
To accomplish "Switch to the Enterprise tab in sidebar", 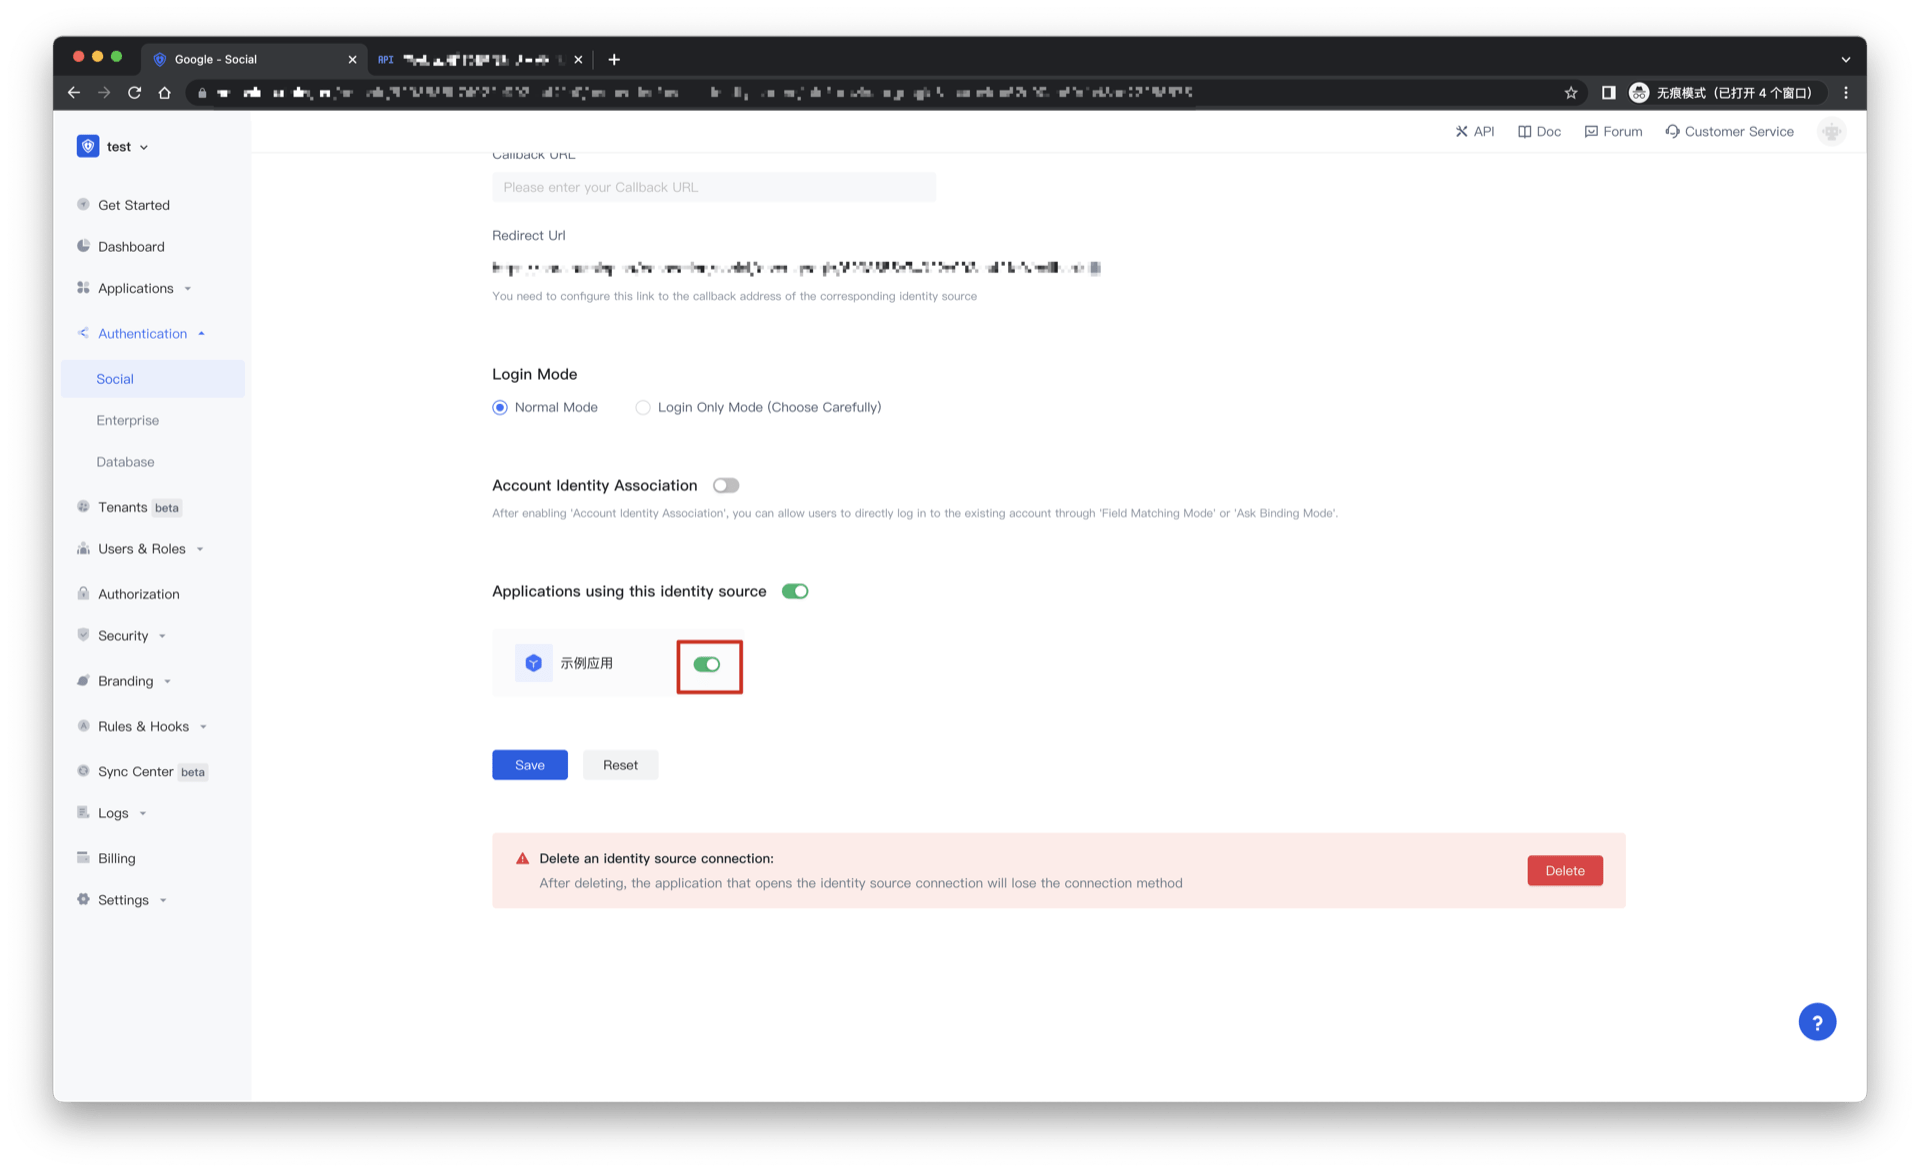I will coord(127,420).
